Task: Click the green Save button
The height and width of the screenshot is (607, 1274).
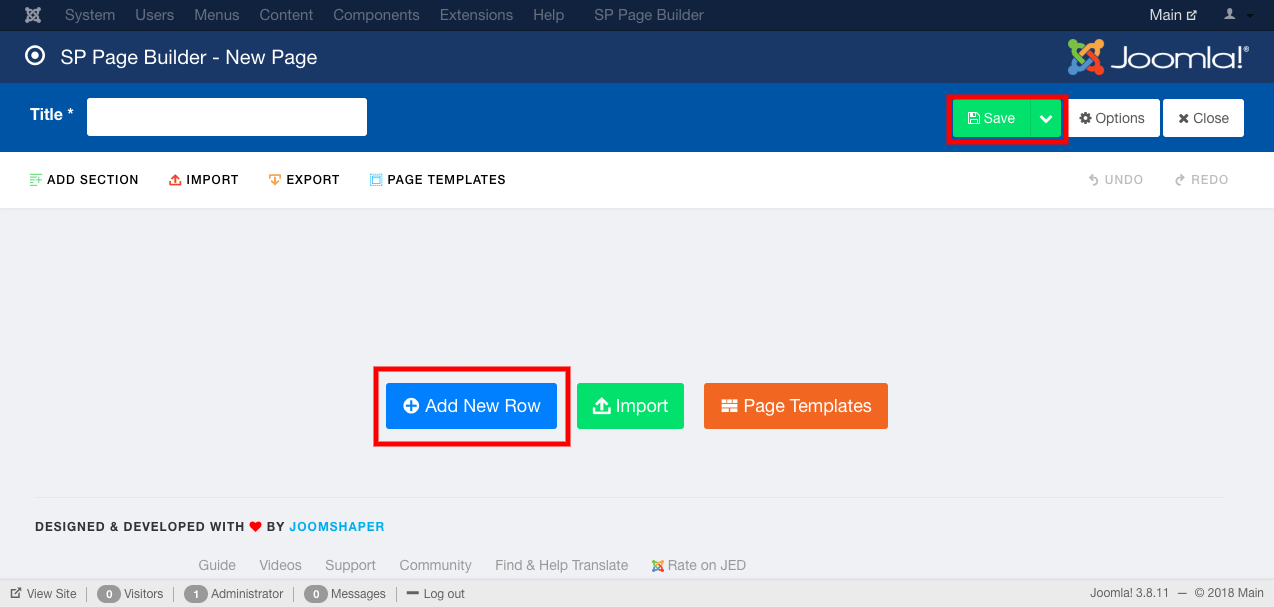Action: [991, 118]
